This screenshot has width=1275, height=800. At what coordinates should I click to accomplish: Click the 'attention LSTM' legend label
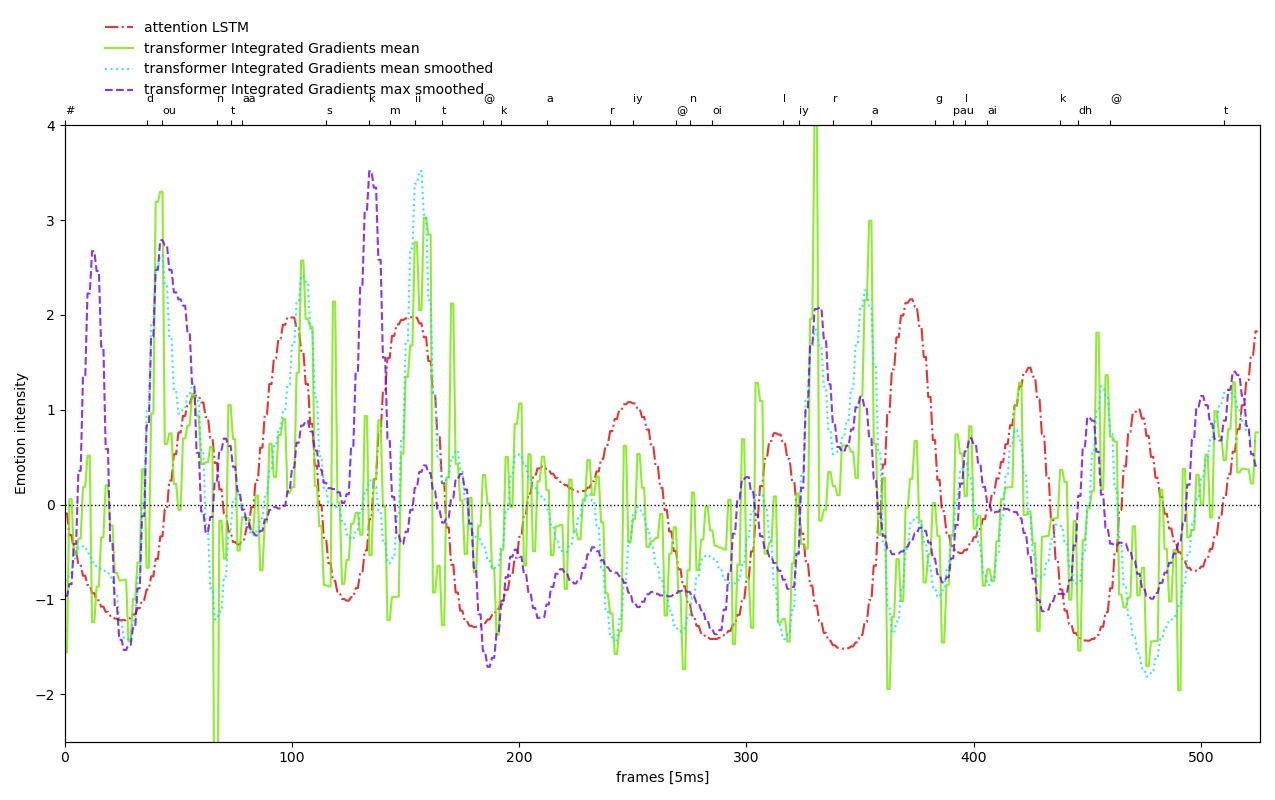coord(196,28)
